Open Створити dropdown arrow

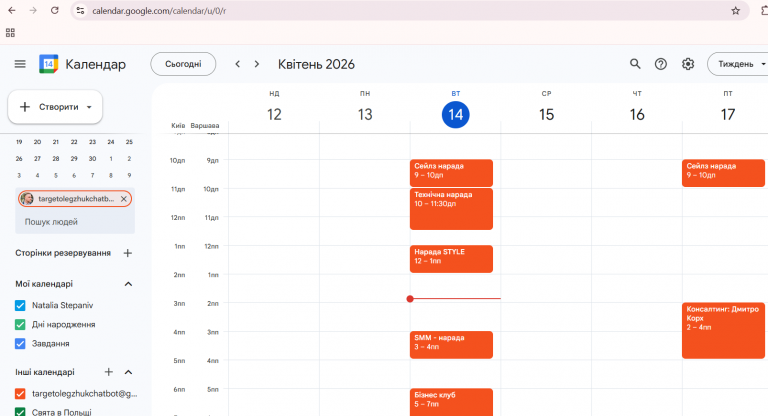[89, 107]
